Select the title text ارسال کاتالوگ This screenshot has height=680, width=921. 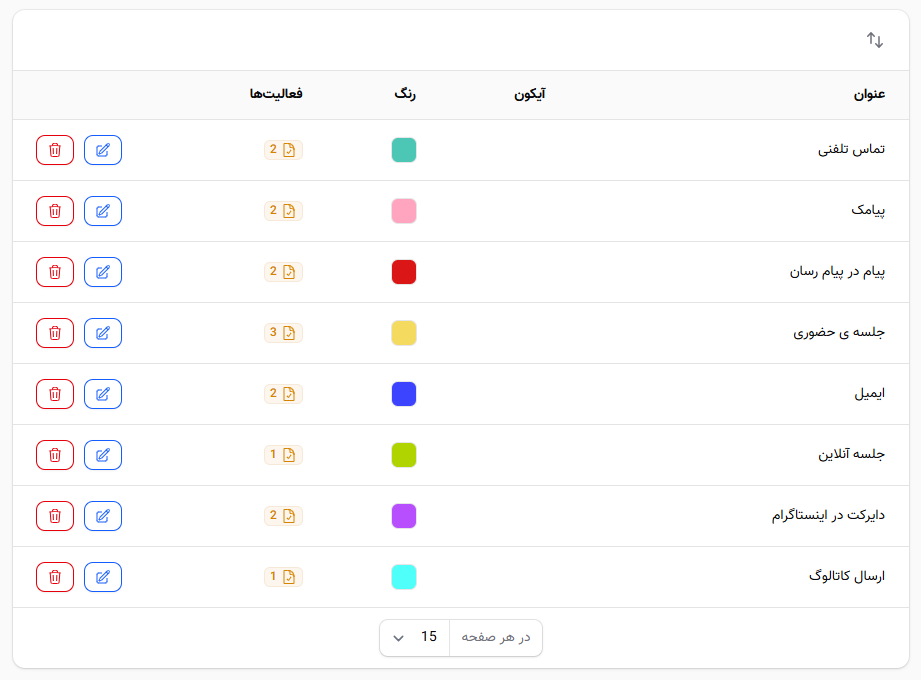pos(847,576)
